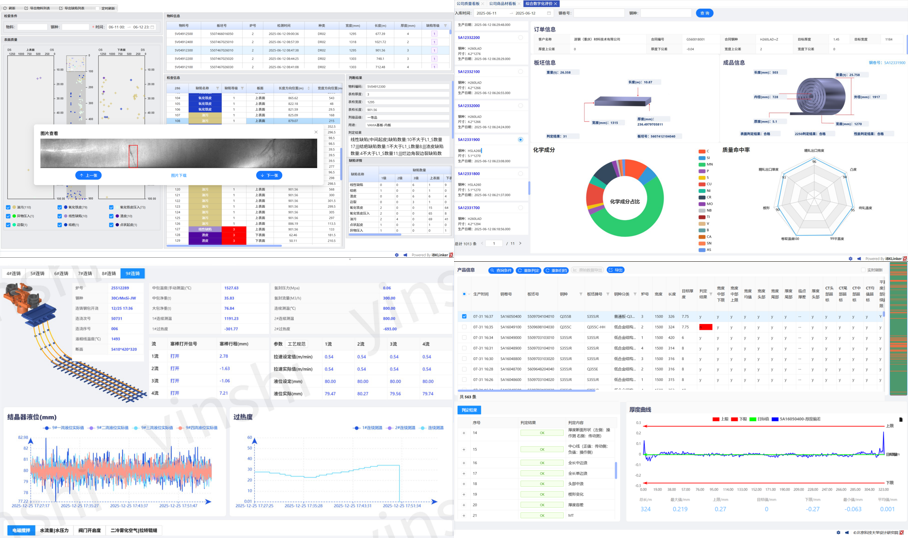
Task: Close the 公司商品材看板 tab with its × icon
Action: click(518, 3)
